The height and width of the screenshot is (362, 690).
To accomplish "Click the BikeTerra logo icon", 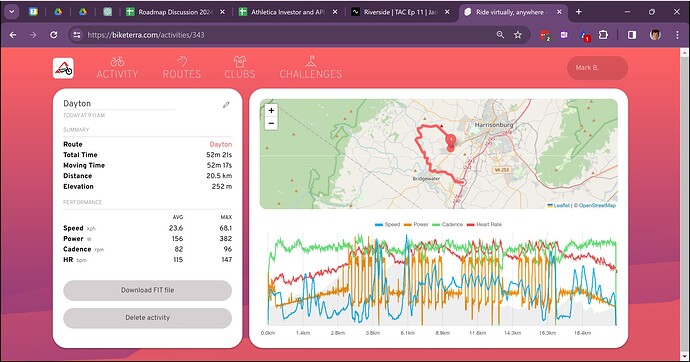I will pyautogui.click(x=63, y=68).
